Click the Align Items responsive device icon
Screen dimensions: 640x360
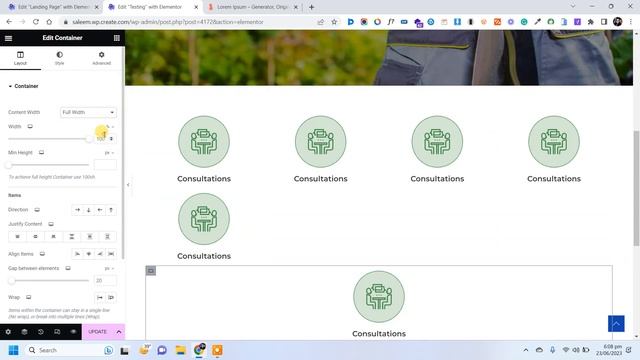tap(42, 254)
